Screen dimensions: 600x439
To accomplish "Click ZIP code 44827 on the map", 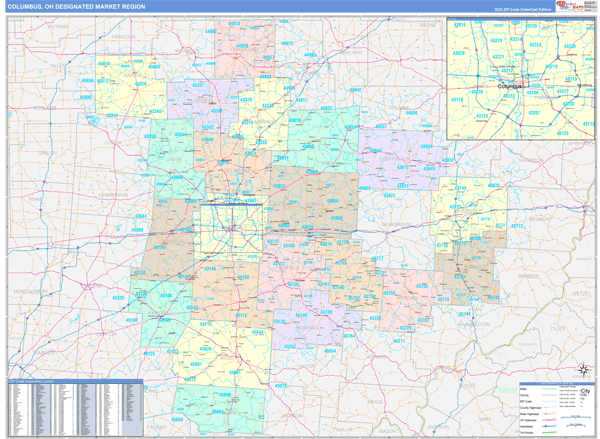I will (x=268, y=57).
